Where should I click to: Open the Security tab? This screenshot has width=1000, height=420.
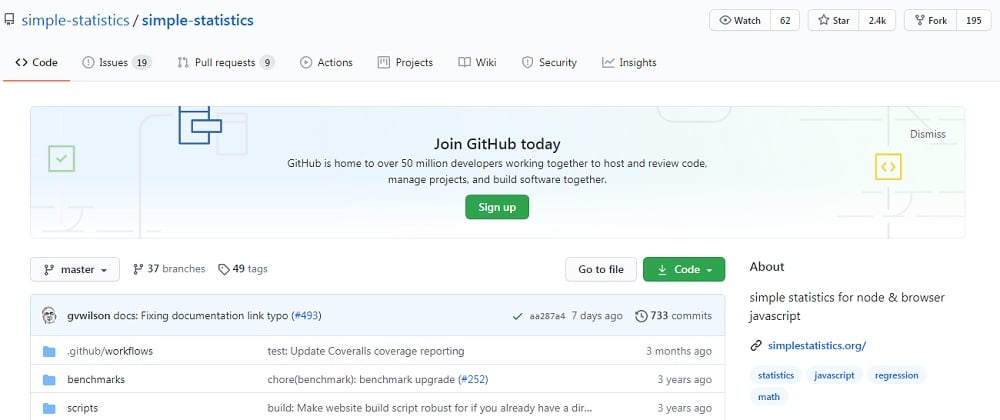click(x=549, y=62)
